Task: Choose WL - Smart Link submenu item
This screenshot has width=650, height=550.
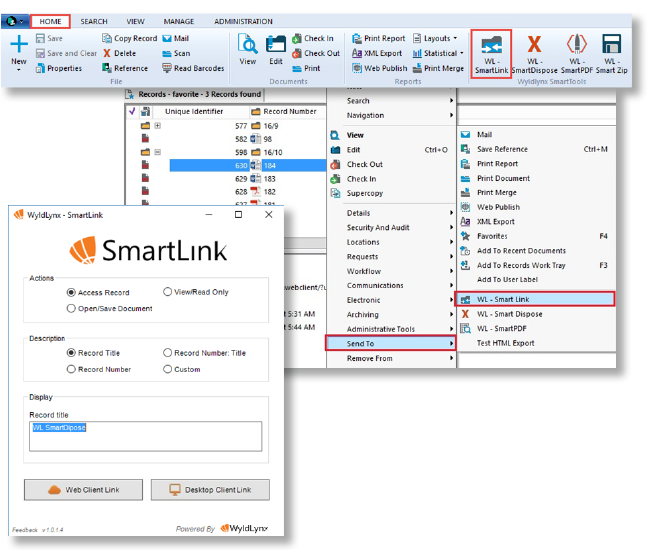Action: pyautogui.click(x=535, y=299)
